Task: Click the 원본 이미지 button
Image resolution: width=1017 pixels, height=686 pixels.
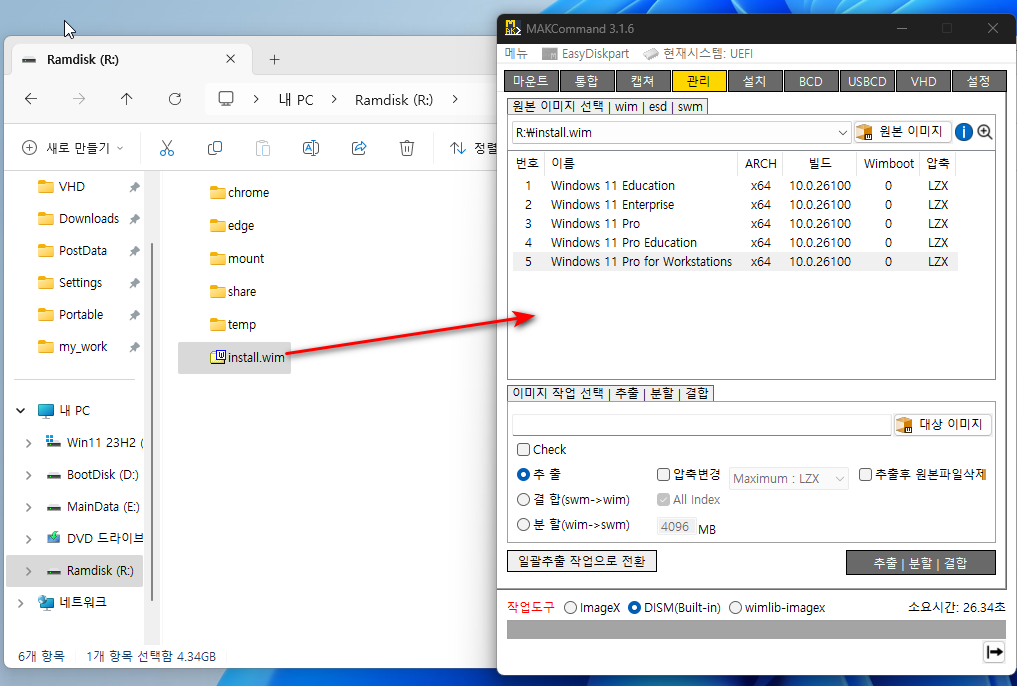Action: 902,132
